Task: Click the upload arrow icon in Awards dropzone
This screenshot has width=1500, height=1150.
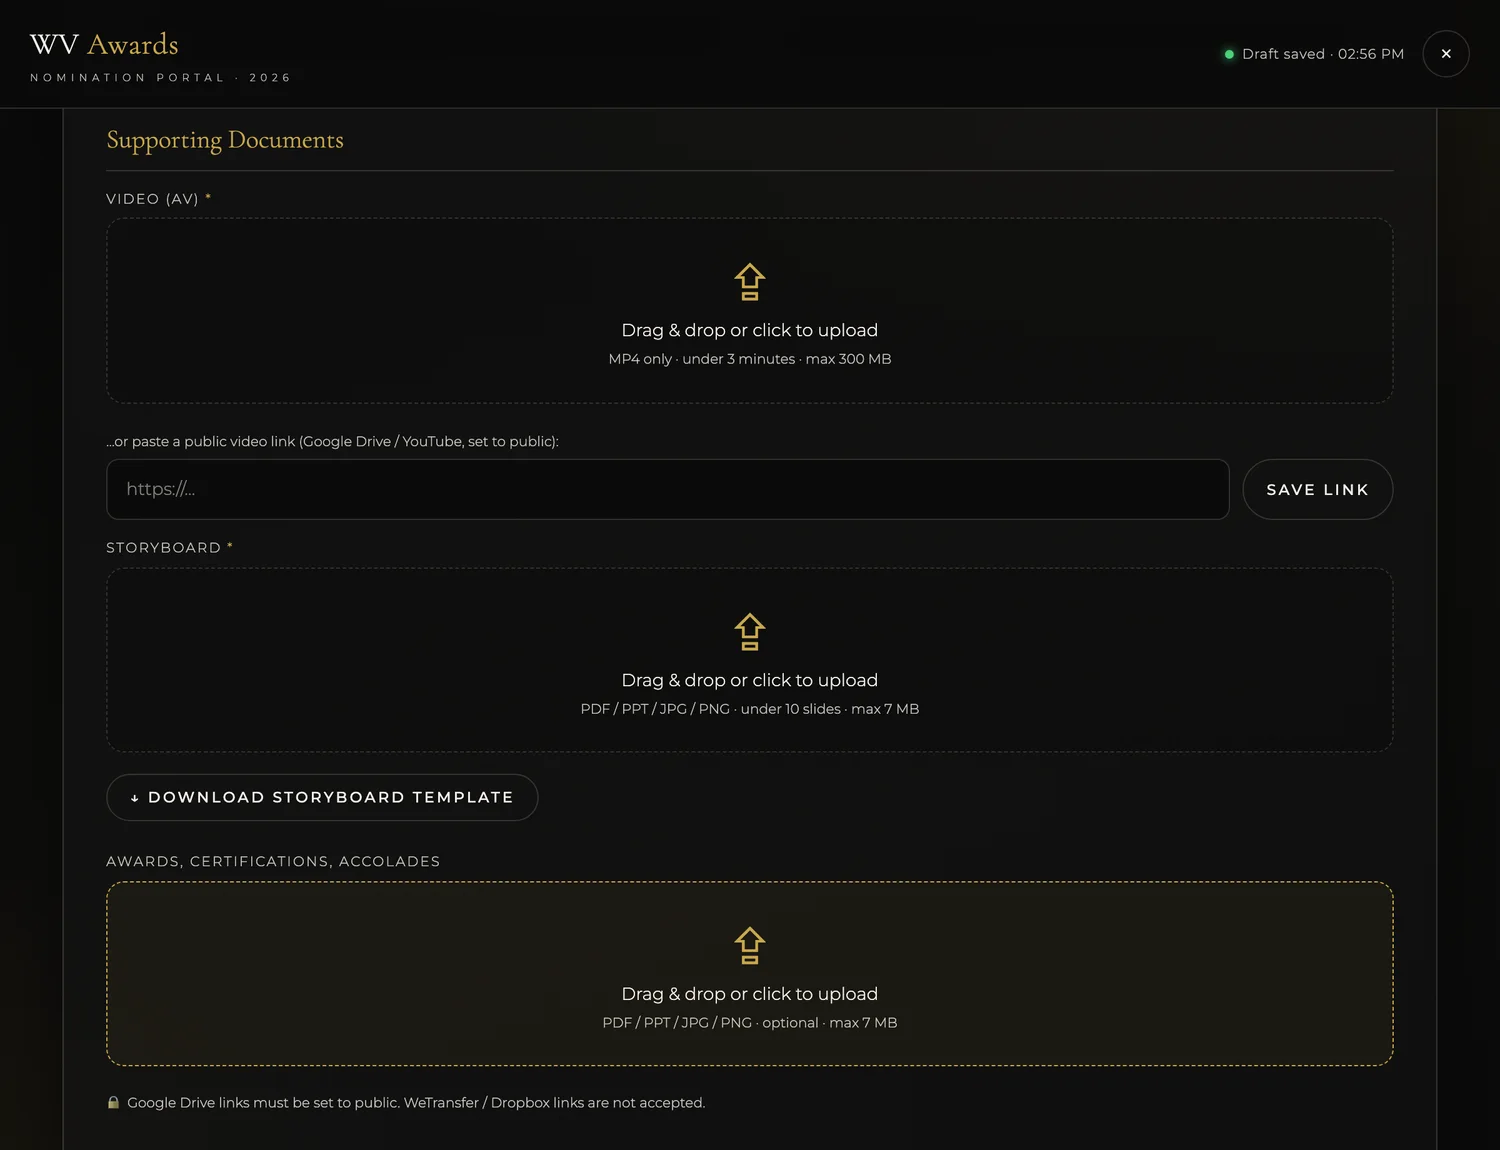Action: pos(750,946)
